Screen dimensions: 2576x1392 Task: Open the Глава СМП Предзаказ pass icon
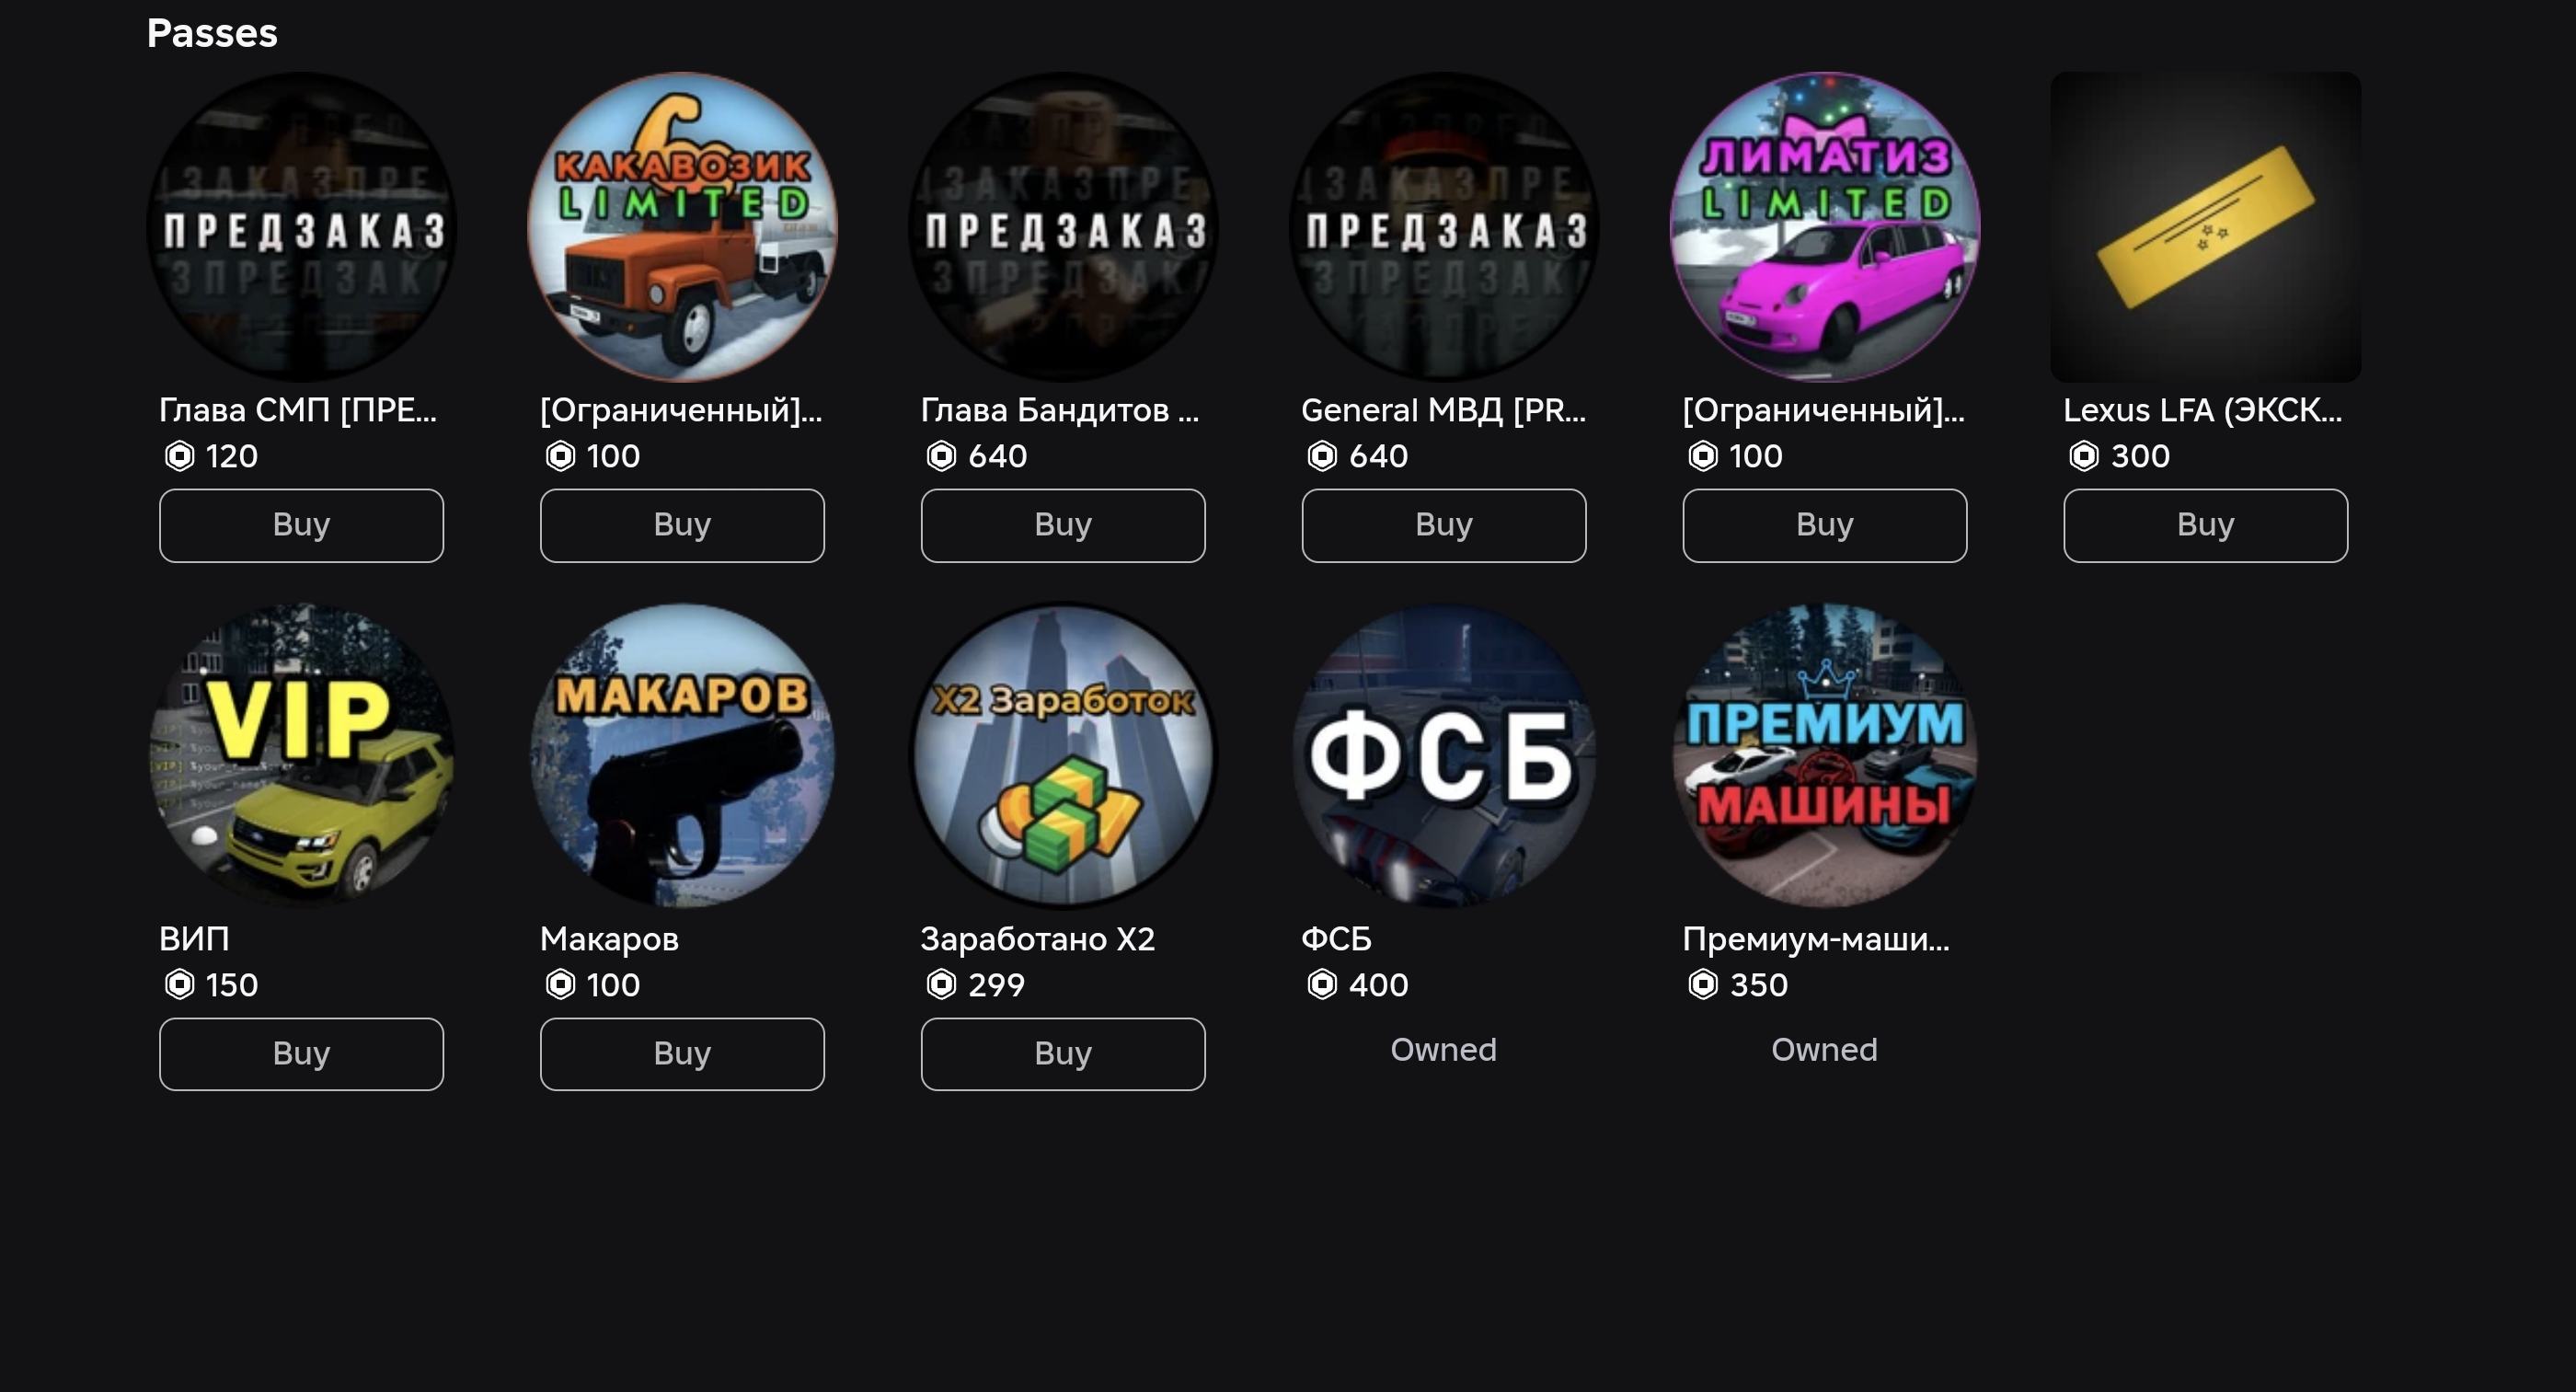[301, 227]
